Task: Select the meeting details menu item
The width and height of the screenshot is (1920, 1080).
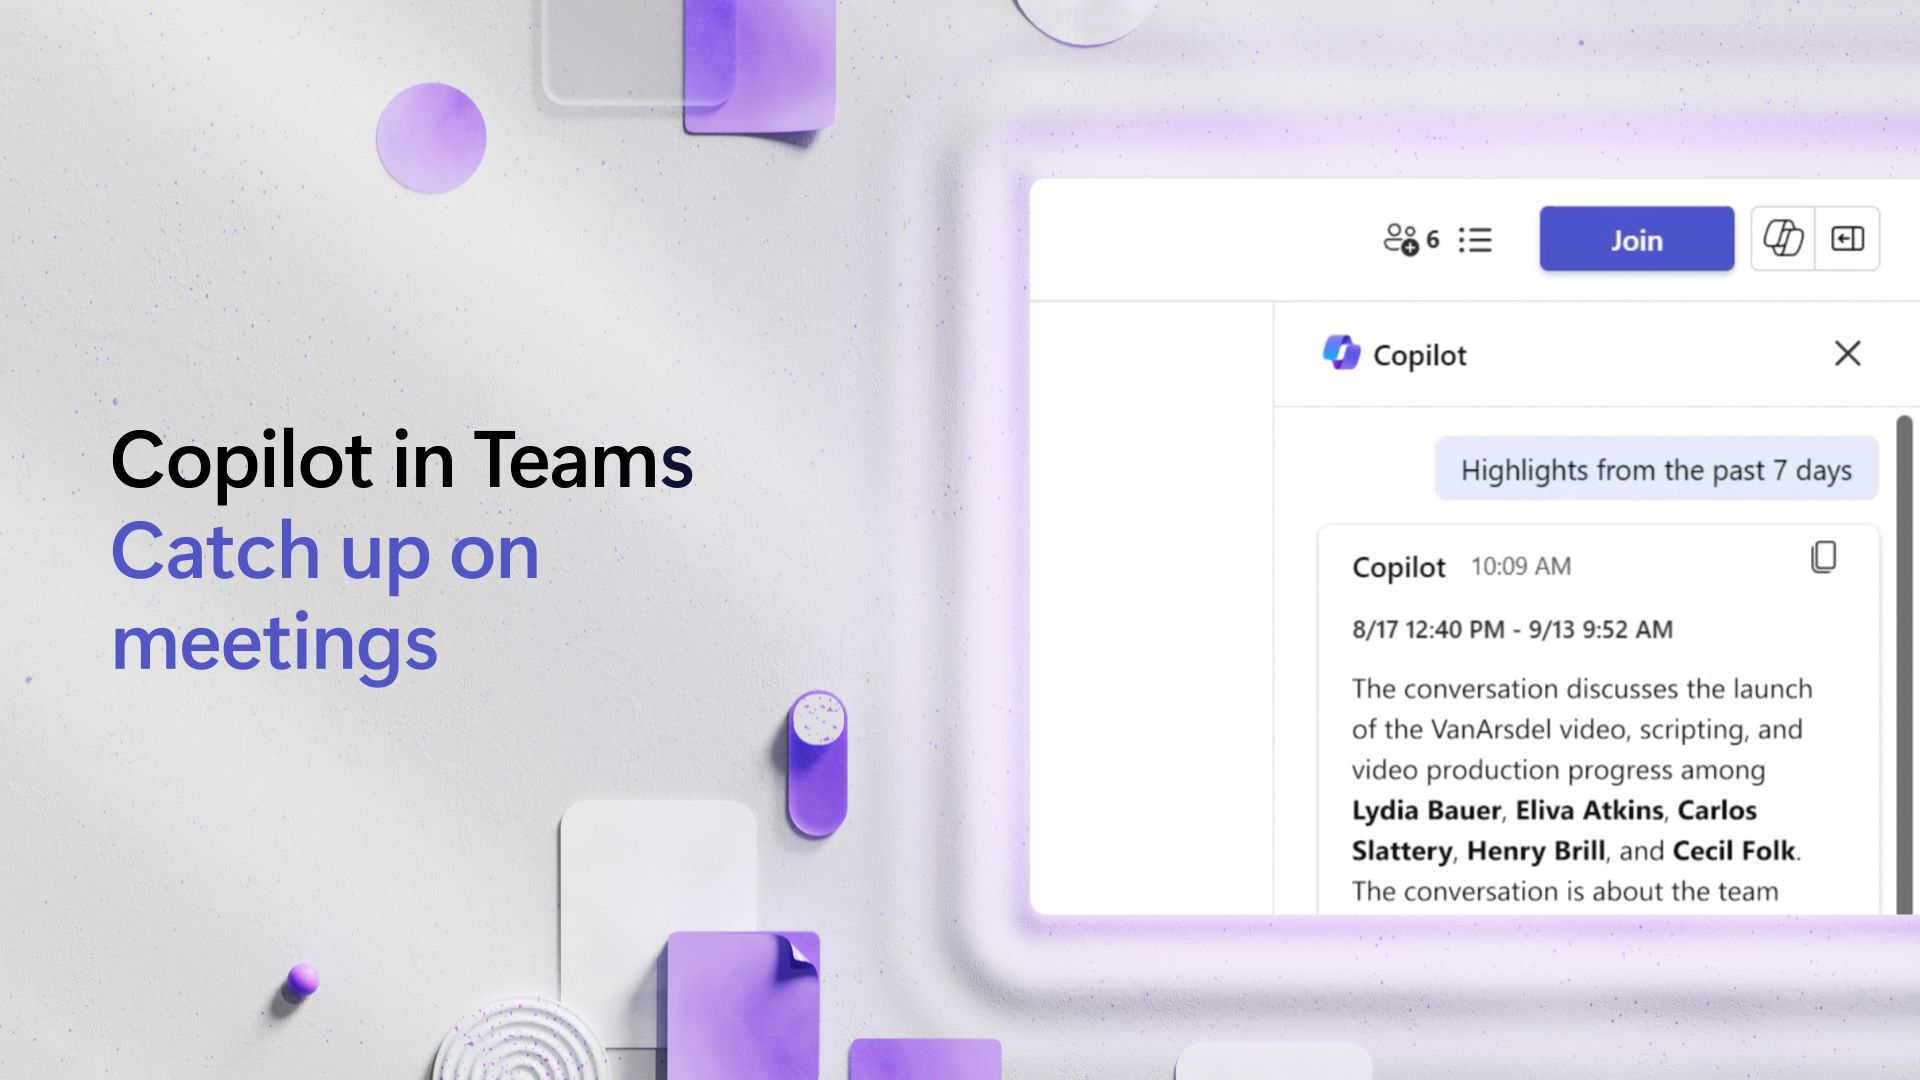Action: (1477, 240)
